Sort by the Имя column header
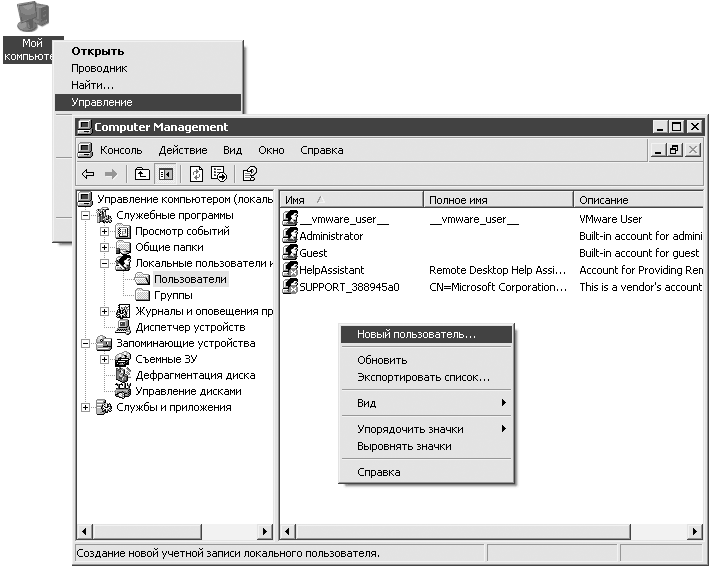709x568 pixels. (x=352, y=200)
